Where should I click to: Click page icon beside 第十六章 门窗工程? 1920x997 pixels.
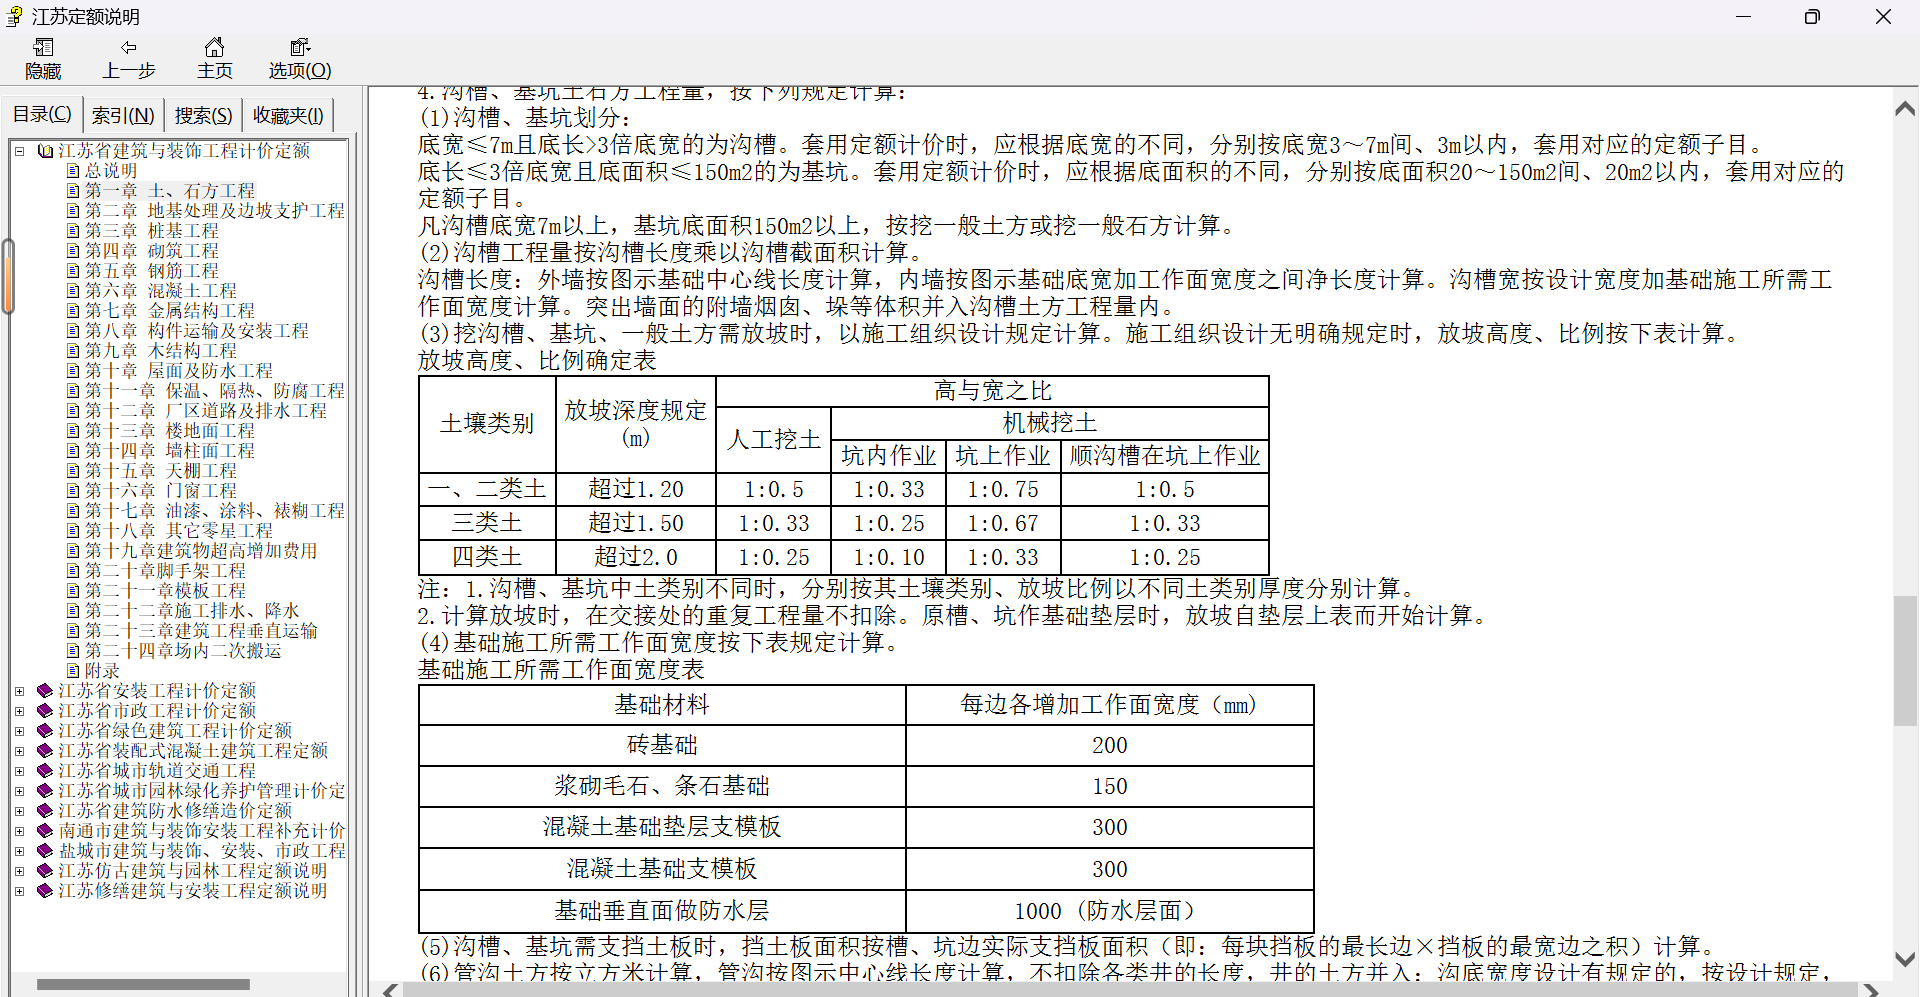coord(73,491)
